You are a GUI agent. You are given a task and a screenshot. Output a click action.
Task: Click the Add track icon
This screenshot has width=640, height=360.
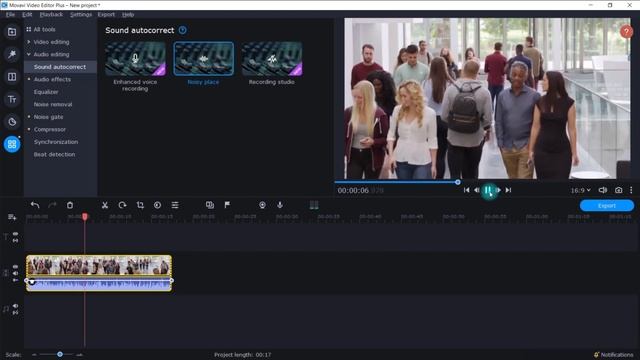(12, 217)
